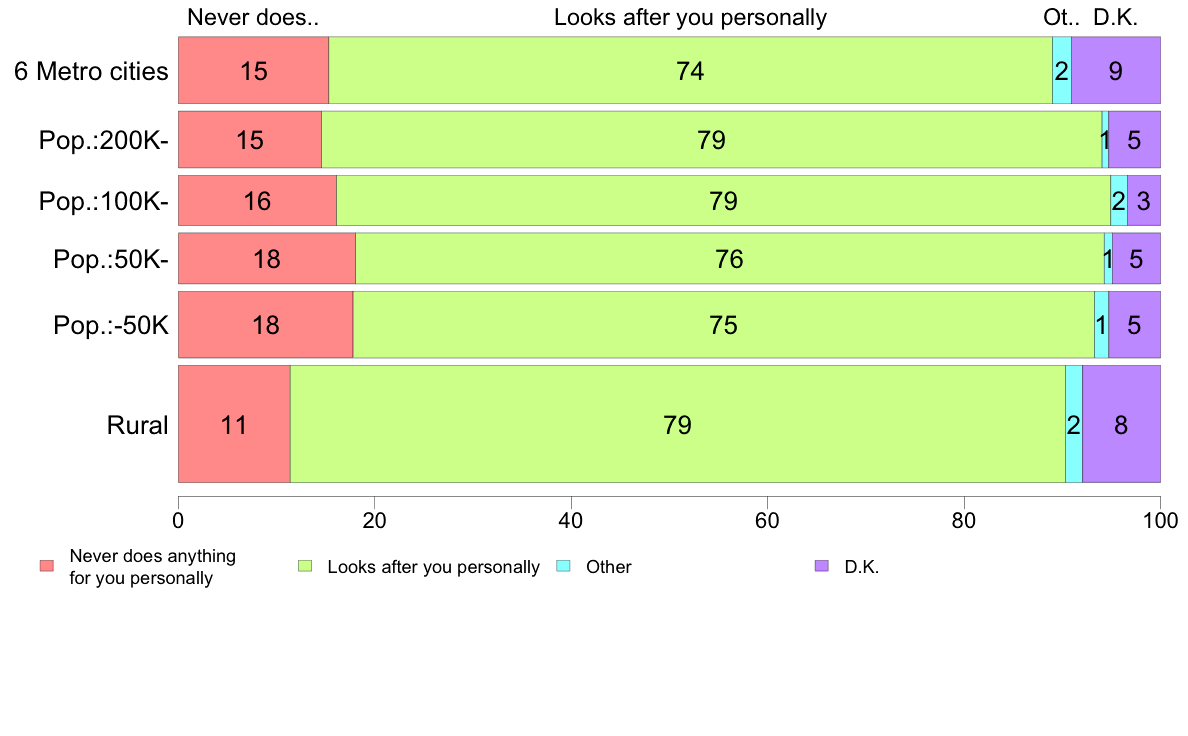1188x736 pixels.
Task: Select the Rural cyan Other segment showing 2
Action: pyautogui.click(x=1074, y=424)
